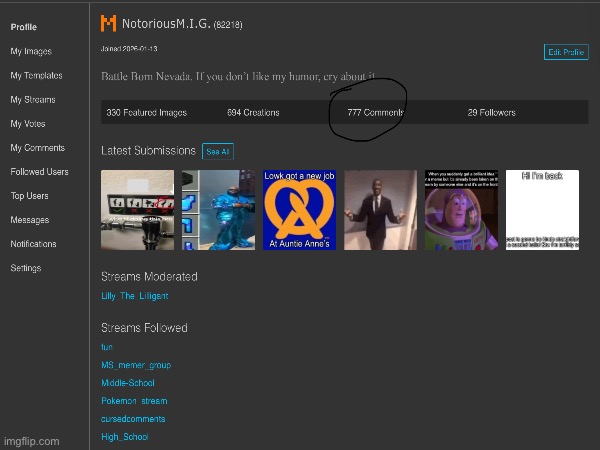Open My Comments in sidebar

pyautogui.click(x=38, y=148)
